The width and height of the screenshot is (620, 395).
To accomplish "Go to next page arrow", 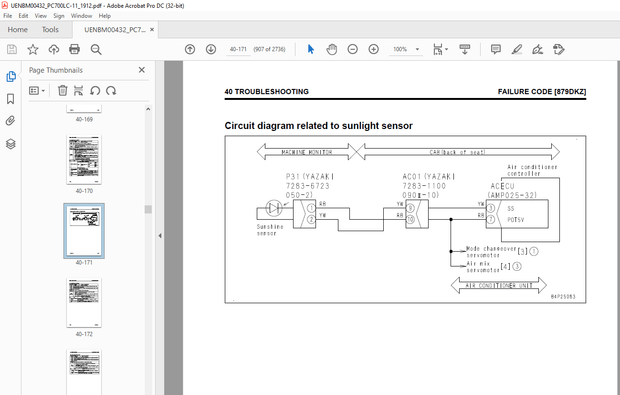I will coord(211,49).
